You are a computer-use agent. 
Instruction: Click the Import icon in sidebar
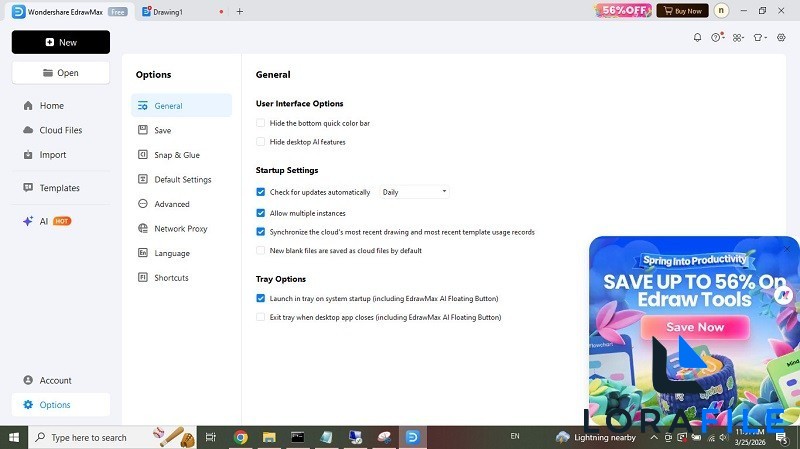pos(28,155)
